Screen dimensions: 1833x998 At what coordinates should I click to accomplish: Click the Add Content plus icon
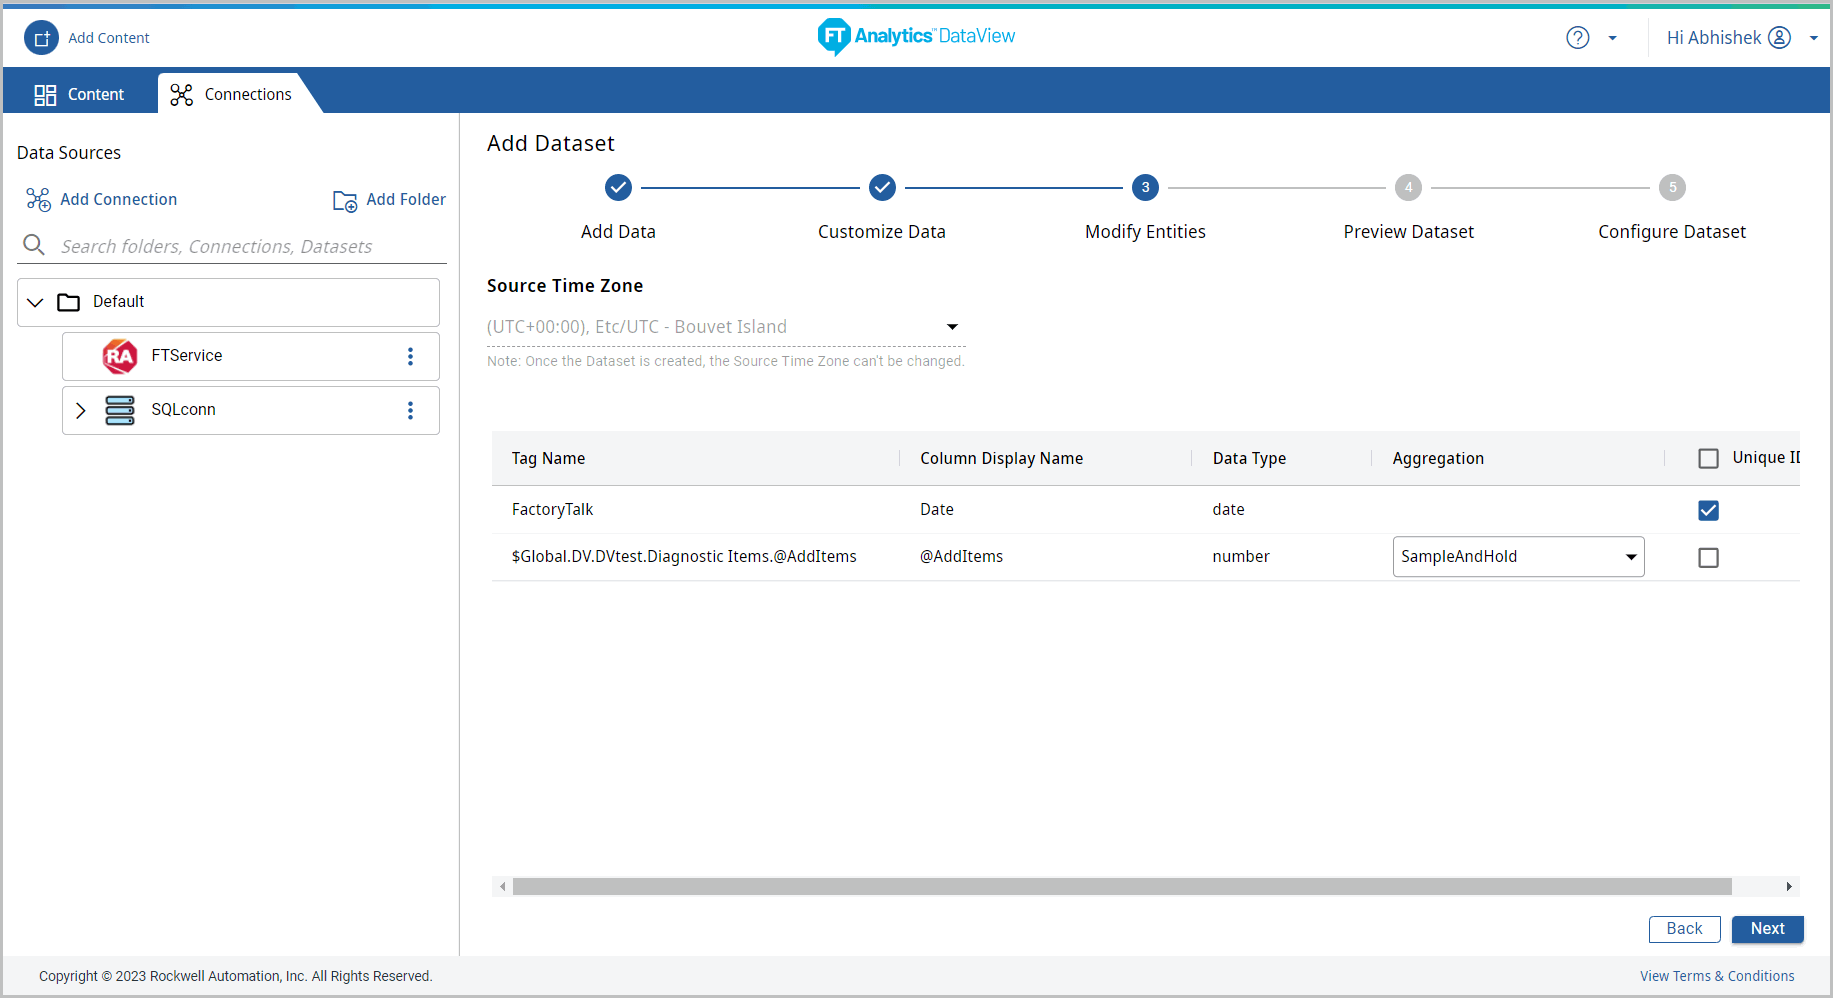(x=41, y=38)
